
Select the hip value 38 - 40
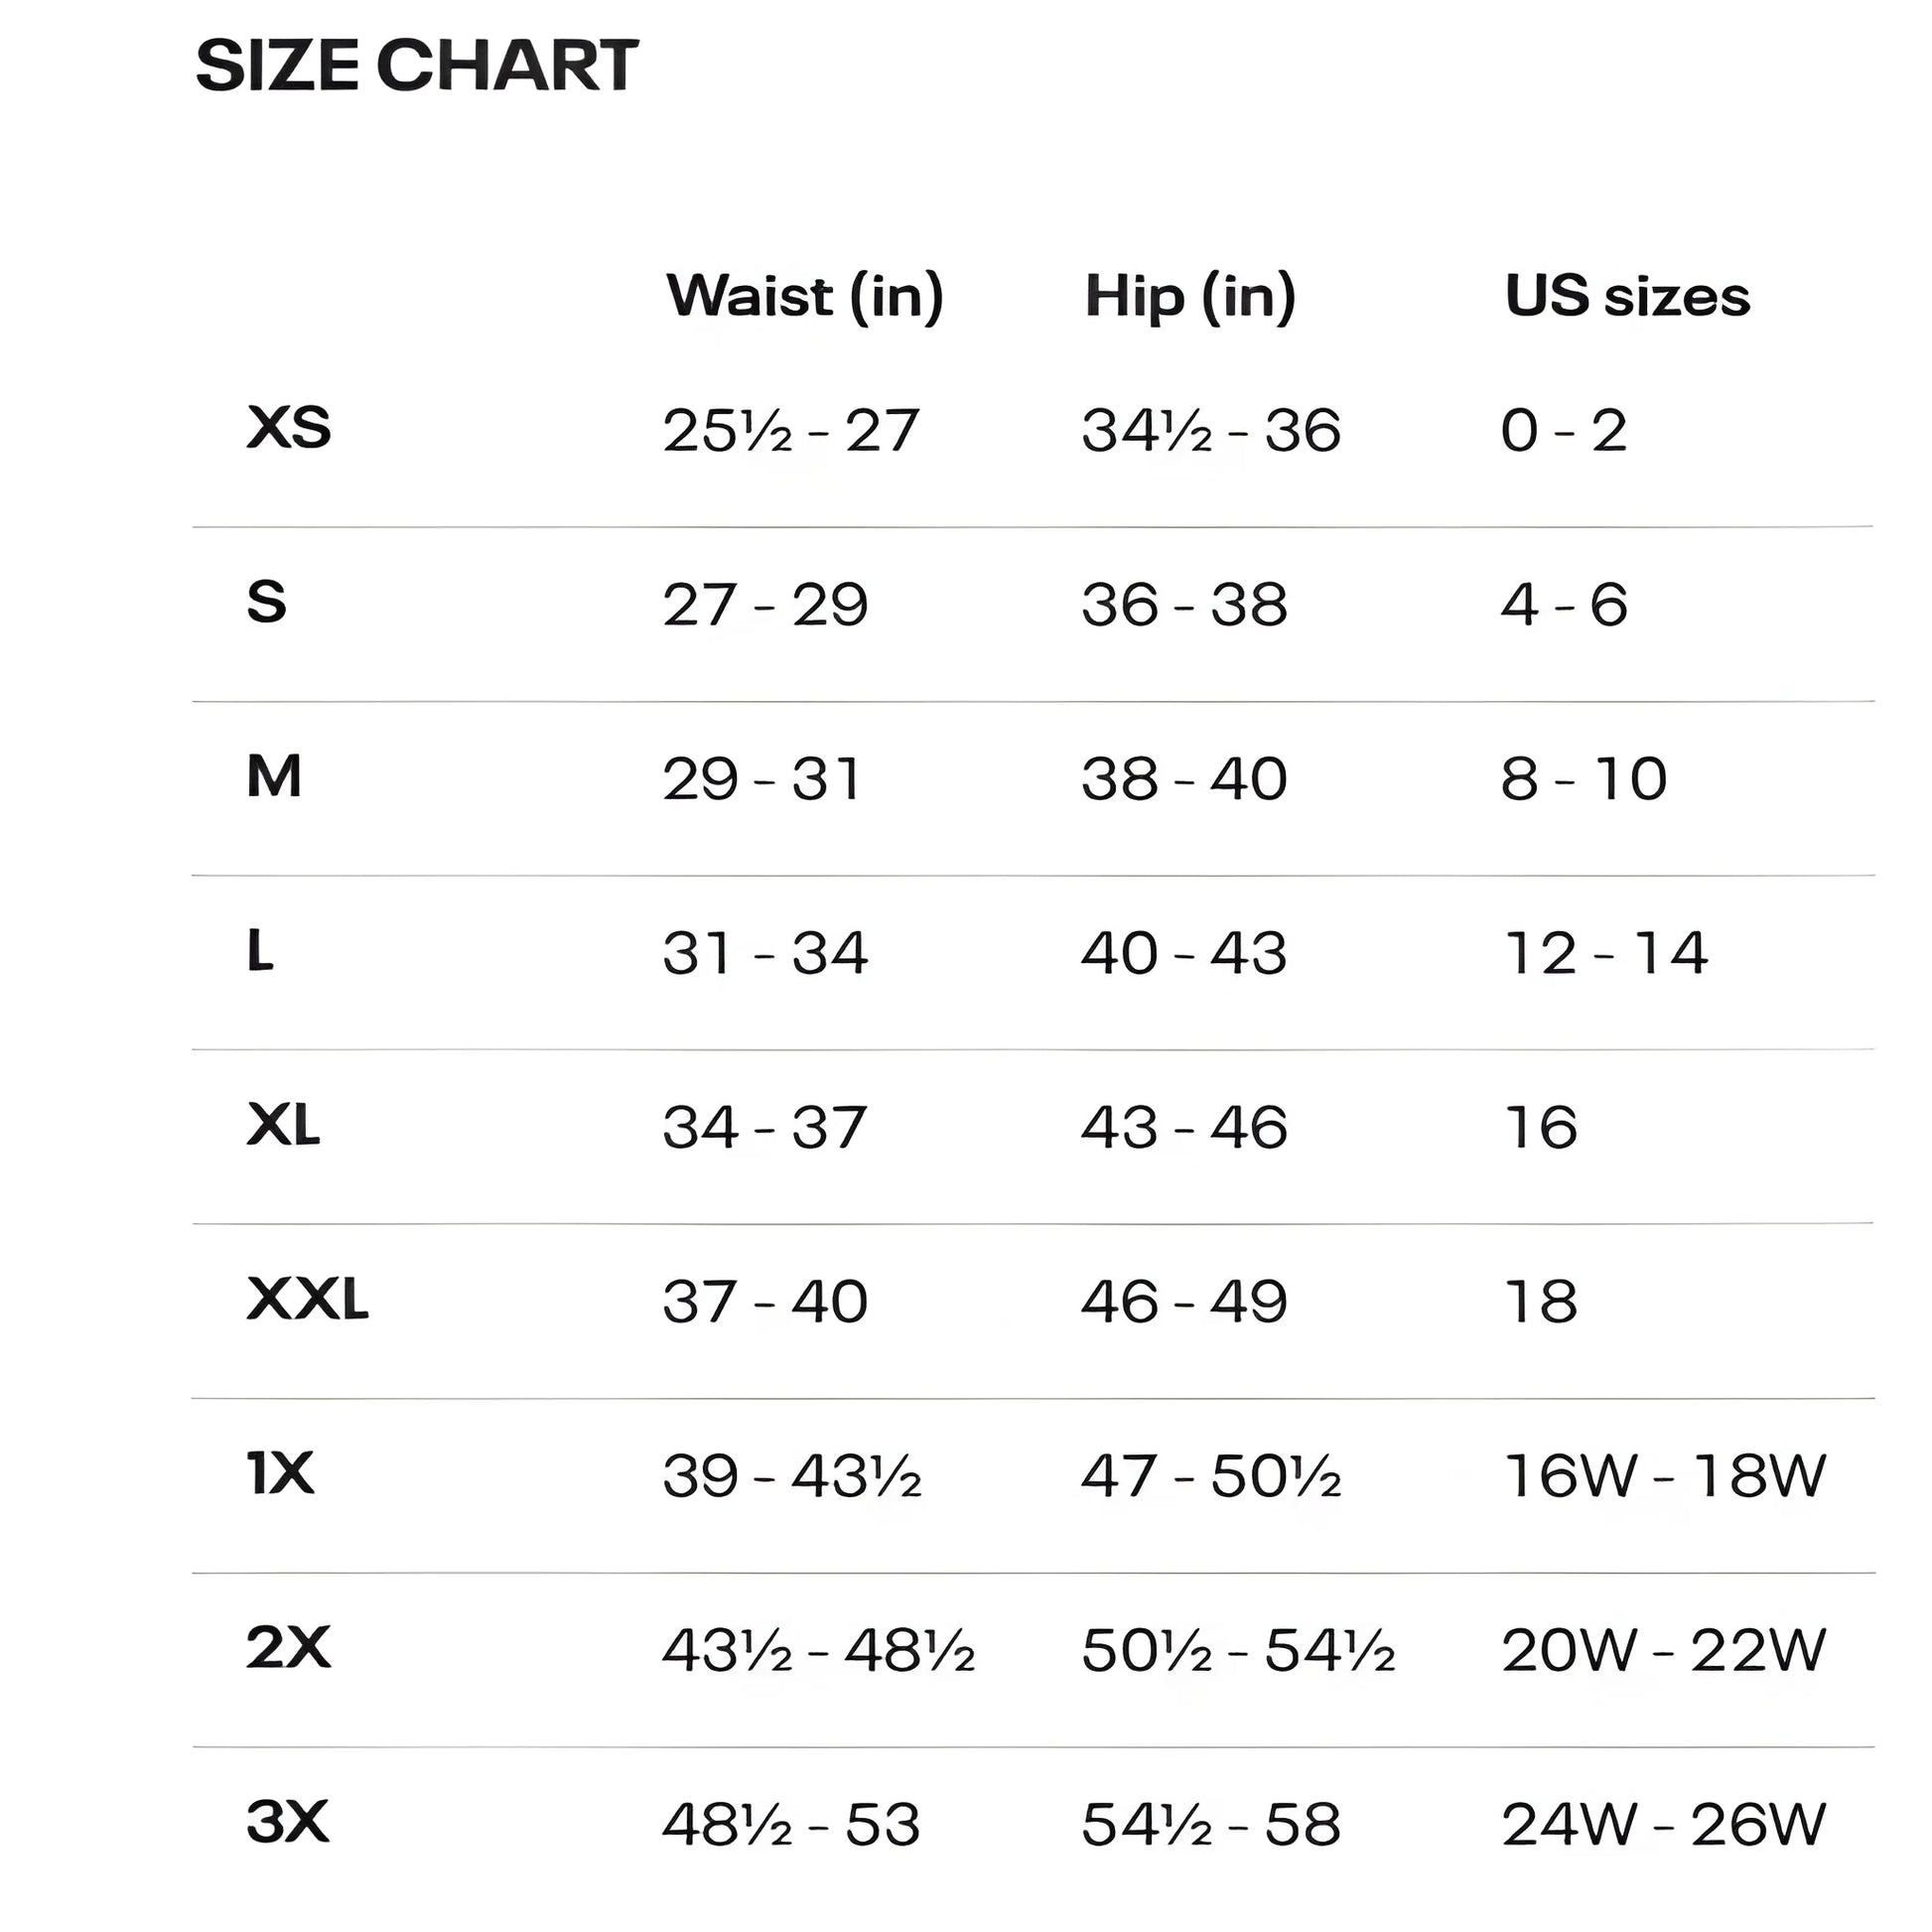[1184, 779]
